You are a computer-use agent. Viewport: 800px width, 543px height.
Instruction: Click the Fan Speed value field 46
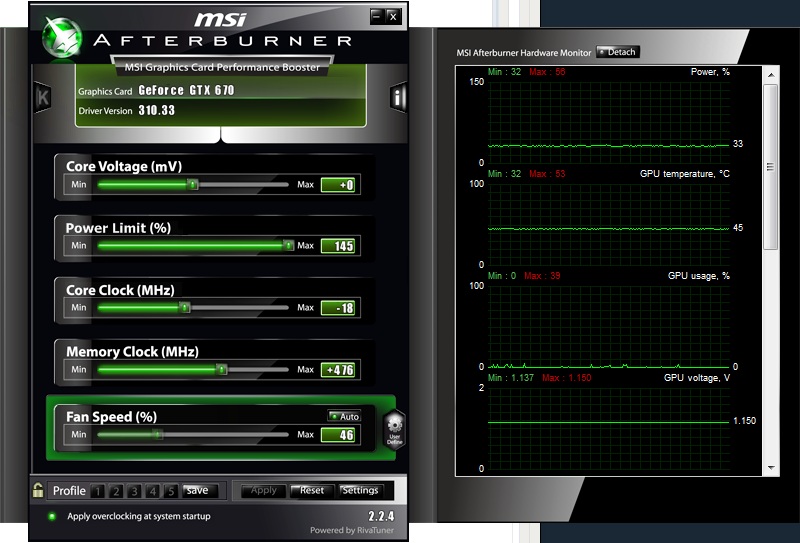[x=338, y=435]
